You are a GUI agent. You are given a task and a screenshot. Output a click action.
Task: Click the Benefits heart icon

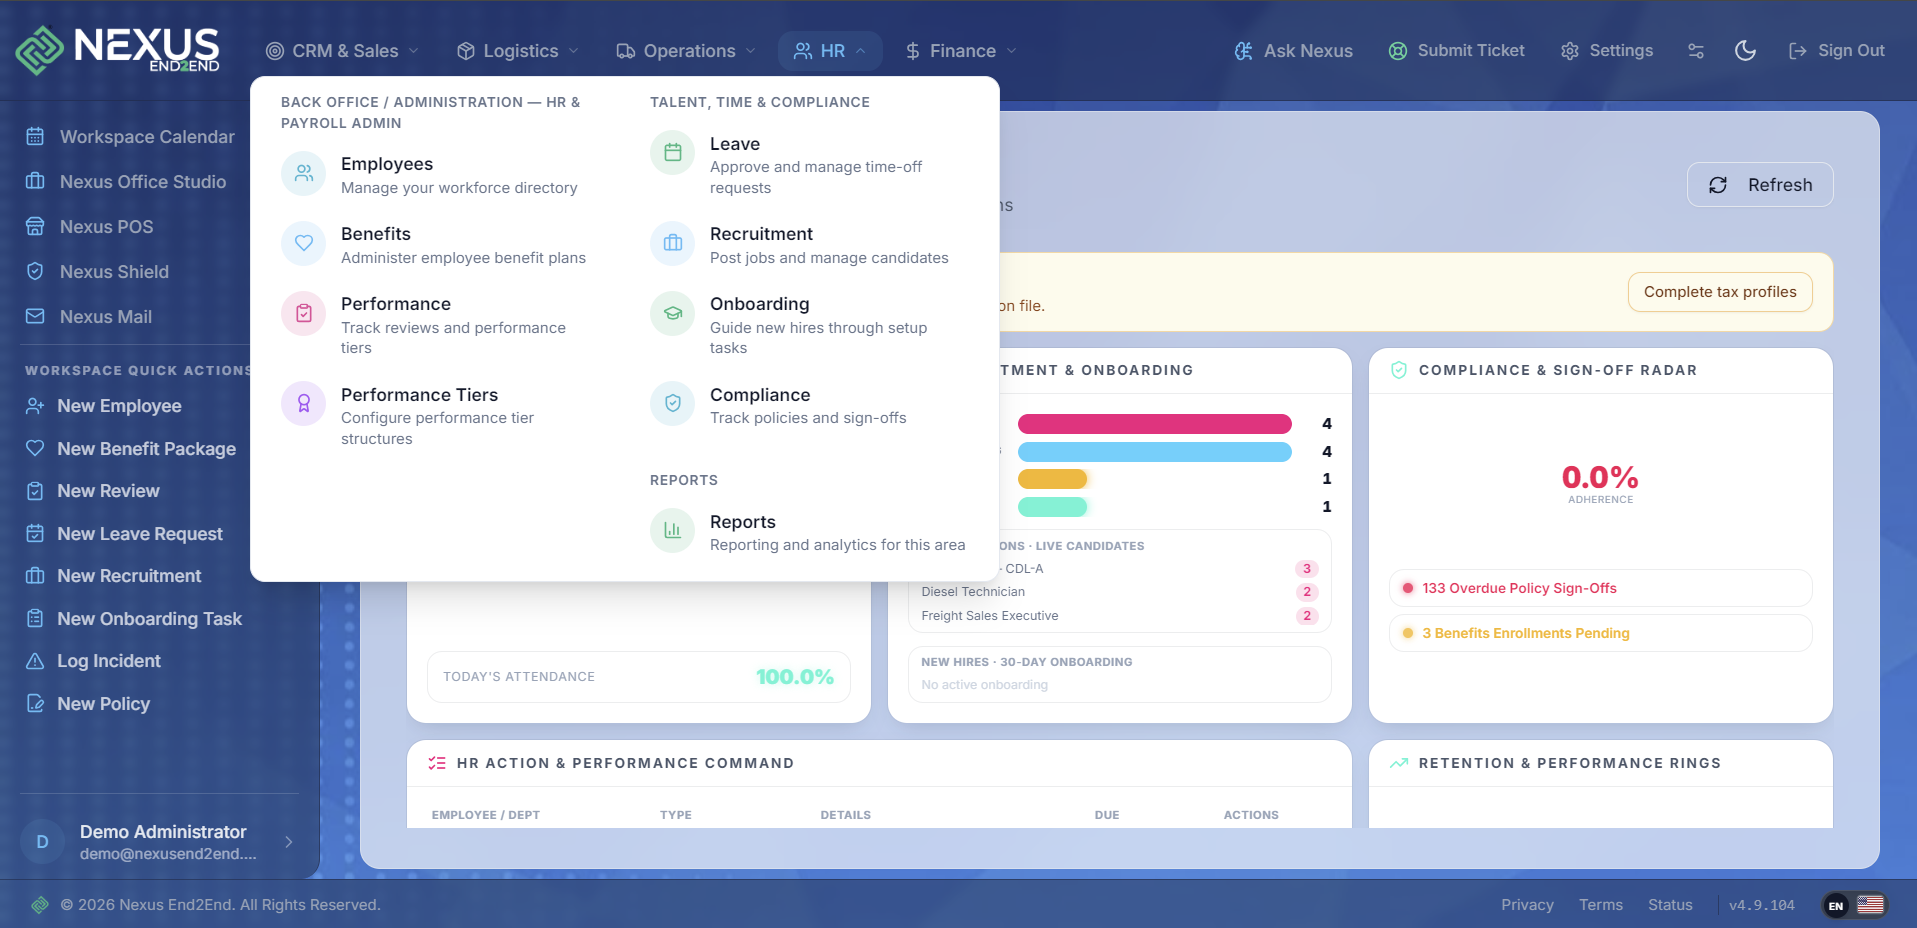click(304, 244)
